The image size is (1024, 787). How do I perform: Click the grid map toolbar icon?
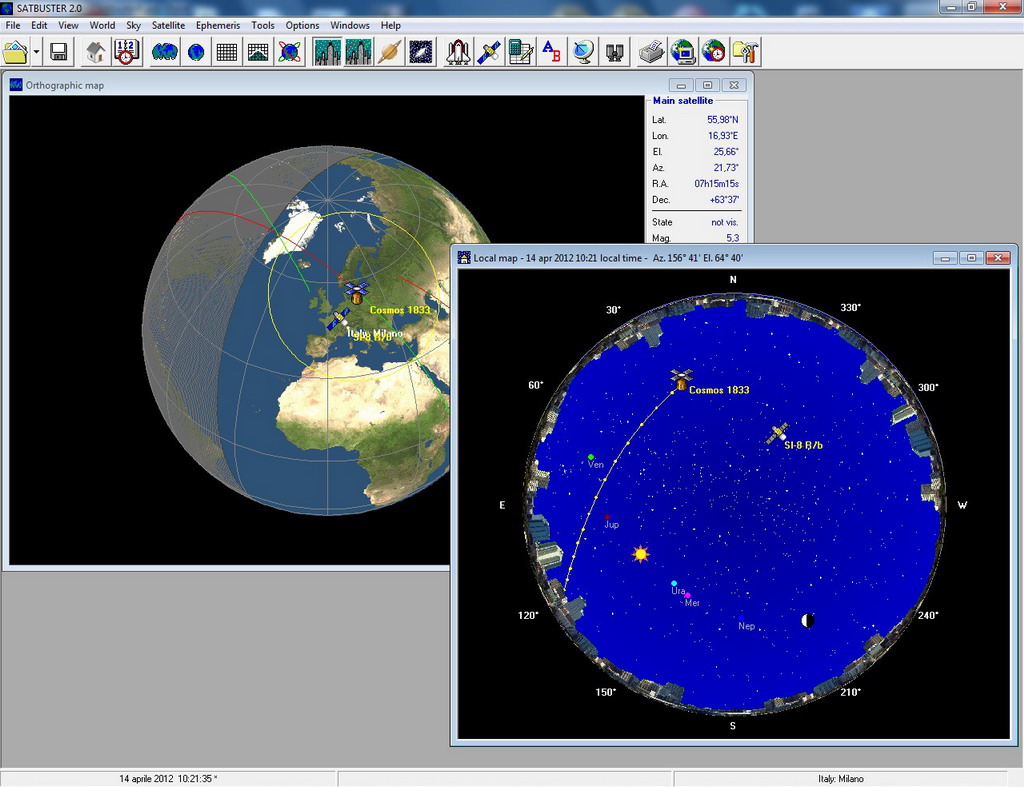click(x=227, y=52)
